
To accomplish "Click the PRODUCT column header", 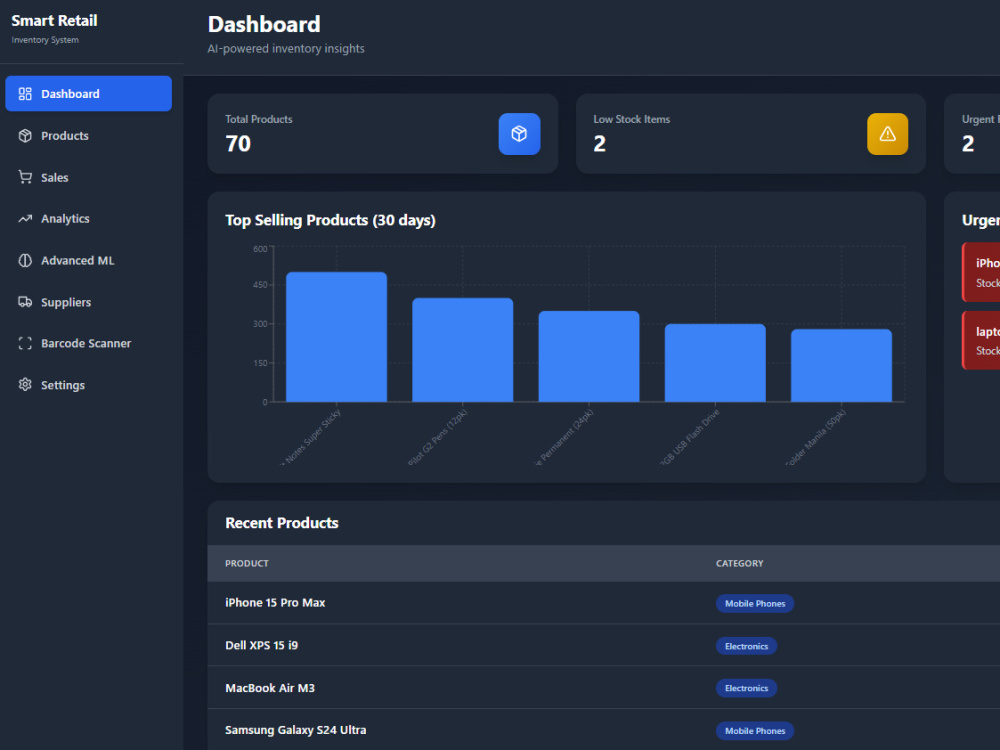I will (x=247, y=563).
